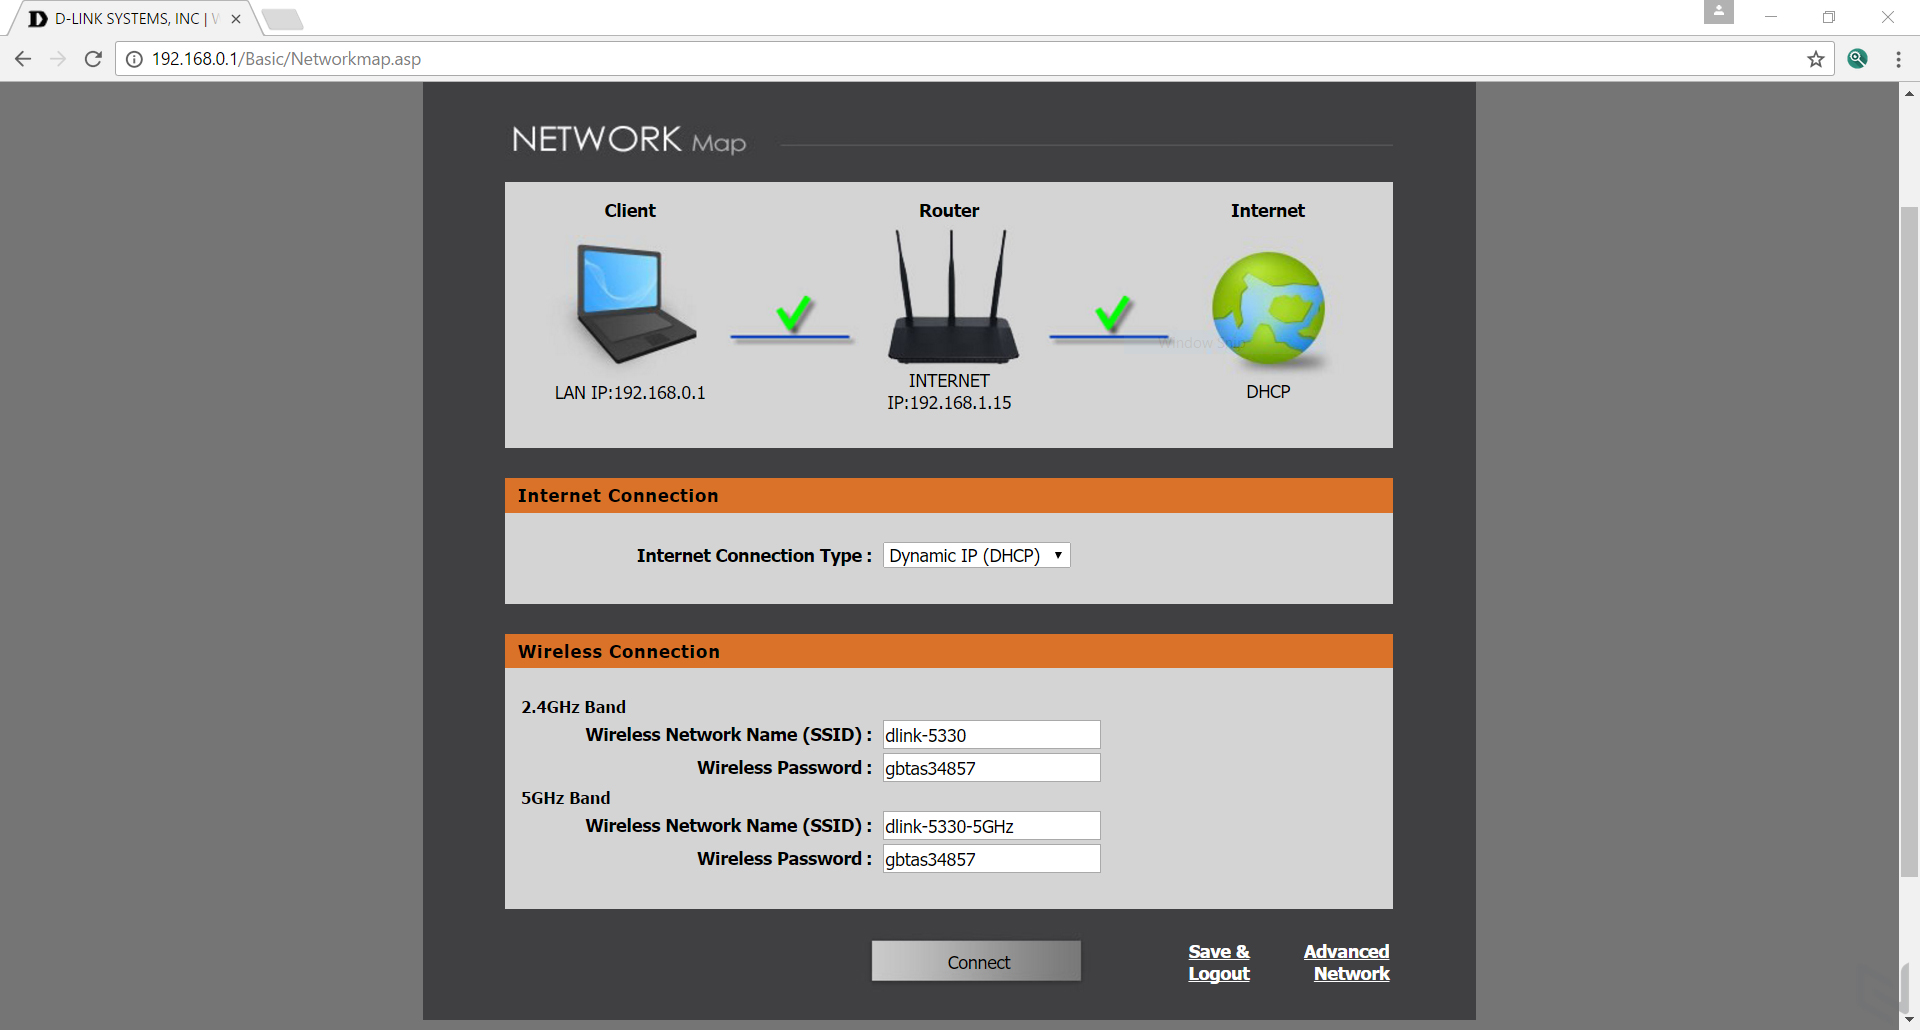Image resolution: width=1920 pixels, height=1030 pixels.
Task: Edit the 5GHz SSID field dlink-5330-5GHz
Action: (x=991, y=826)
